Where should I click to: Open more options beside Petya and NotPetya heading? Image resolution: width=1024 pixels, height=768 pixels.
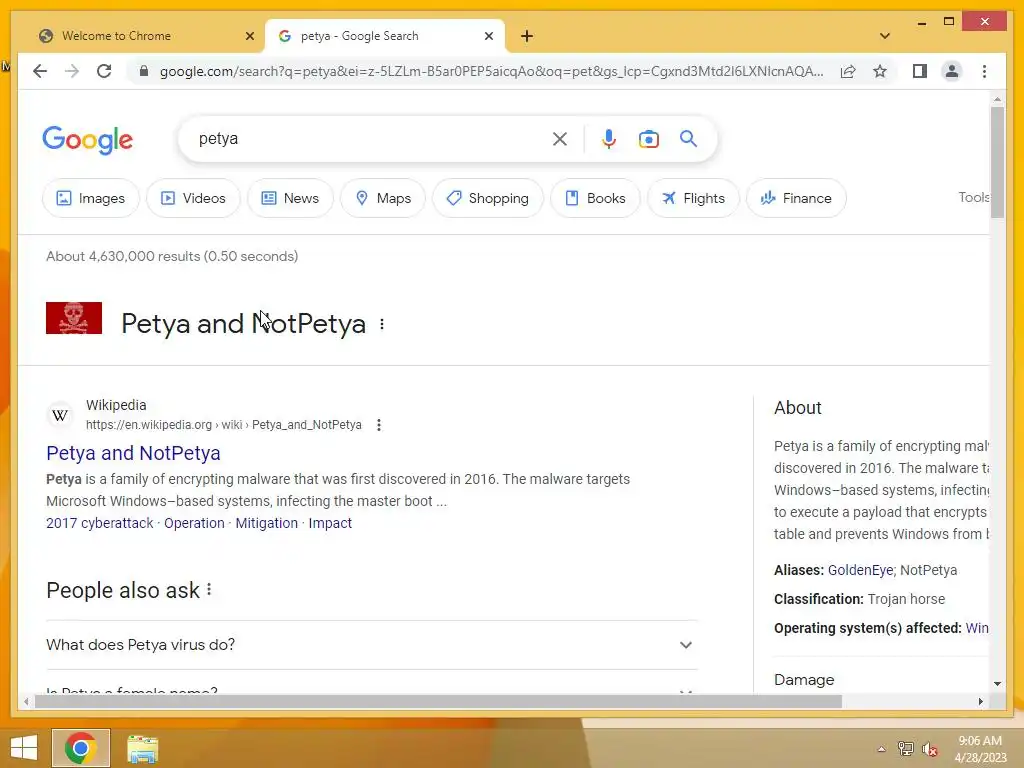pos(382,324)
